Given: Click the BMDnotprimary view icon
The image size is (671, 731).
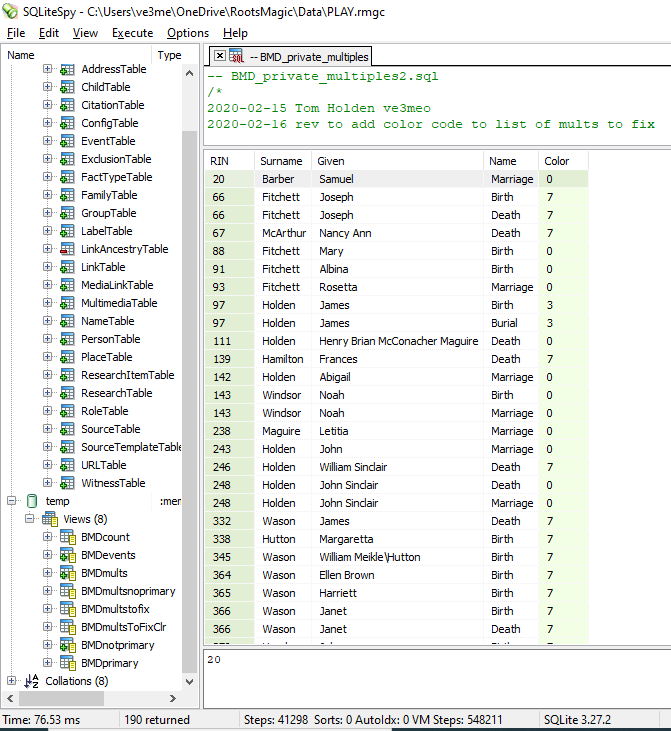Looking at the screenshot, I should click(68, 646).
